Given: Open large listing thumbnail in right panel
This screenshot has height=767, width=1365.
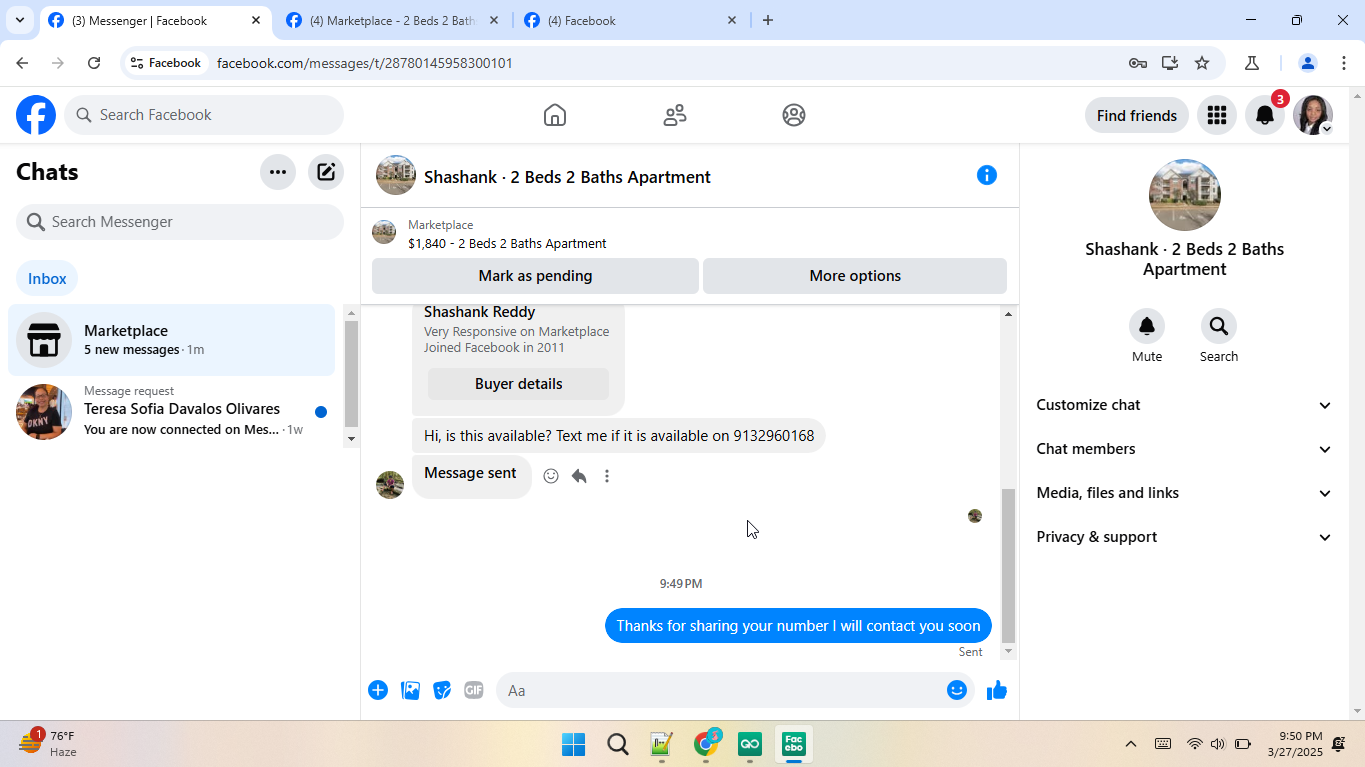Looking at the screenshot, I should (1185, 195).
